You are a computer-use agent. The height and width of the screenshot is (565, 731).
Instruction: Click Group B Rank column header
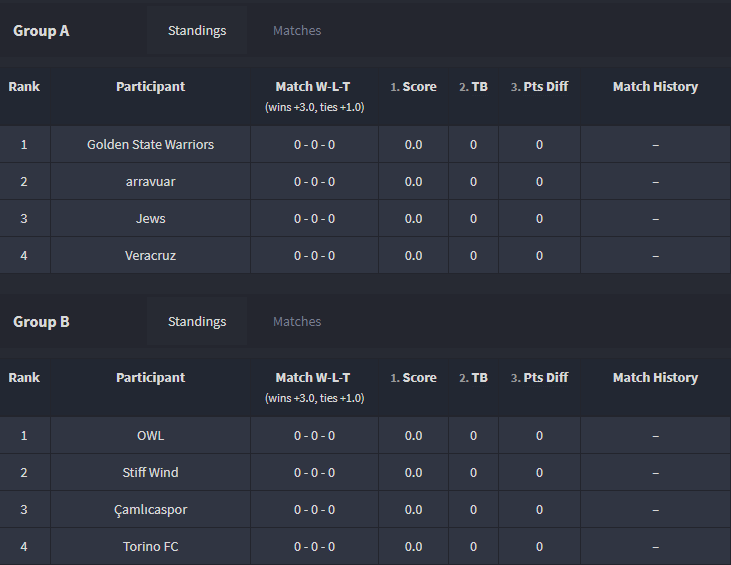(24, 378)
